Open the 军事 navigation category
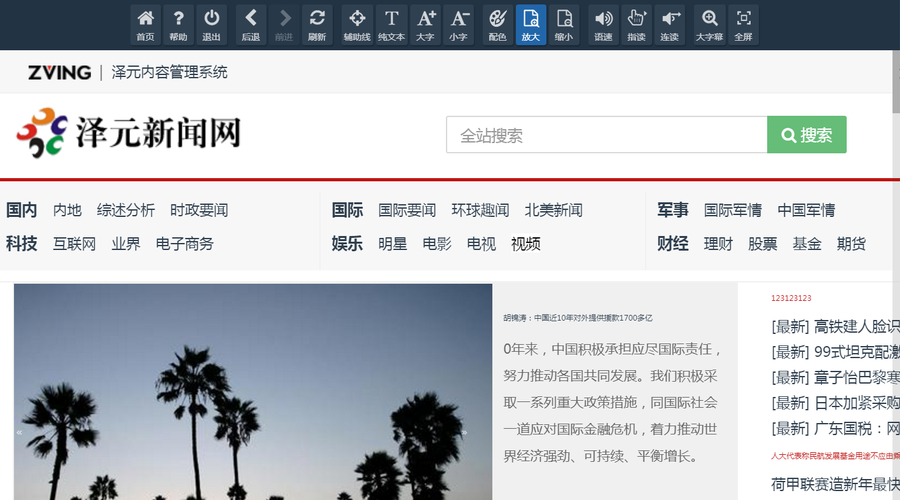Image resolution: width=900 pixels, height=500 pixels. (673, 210)
